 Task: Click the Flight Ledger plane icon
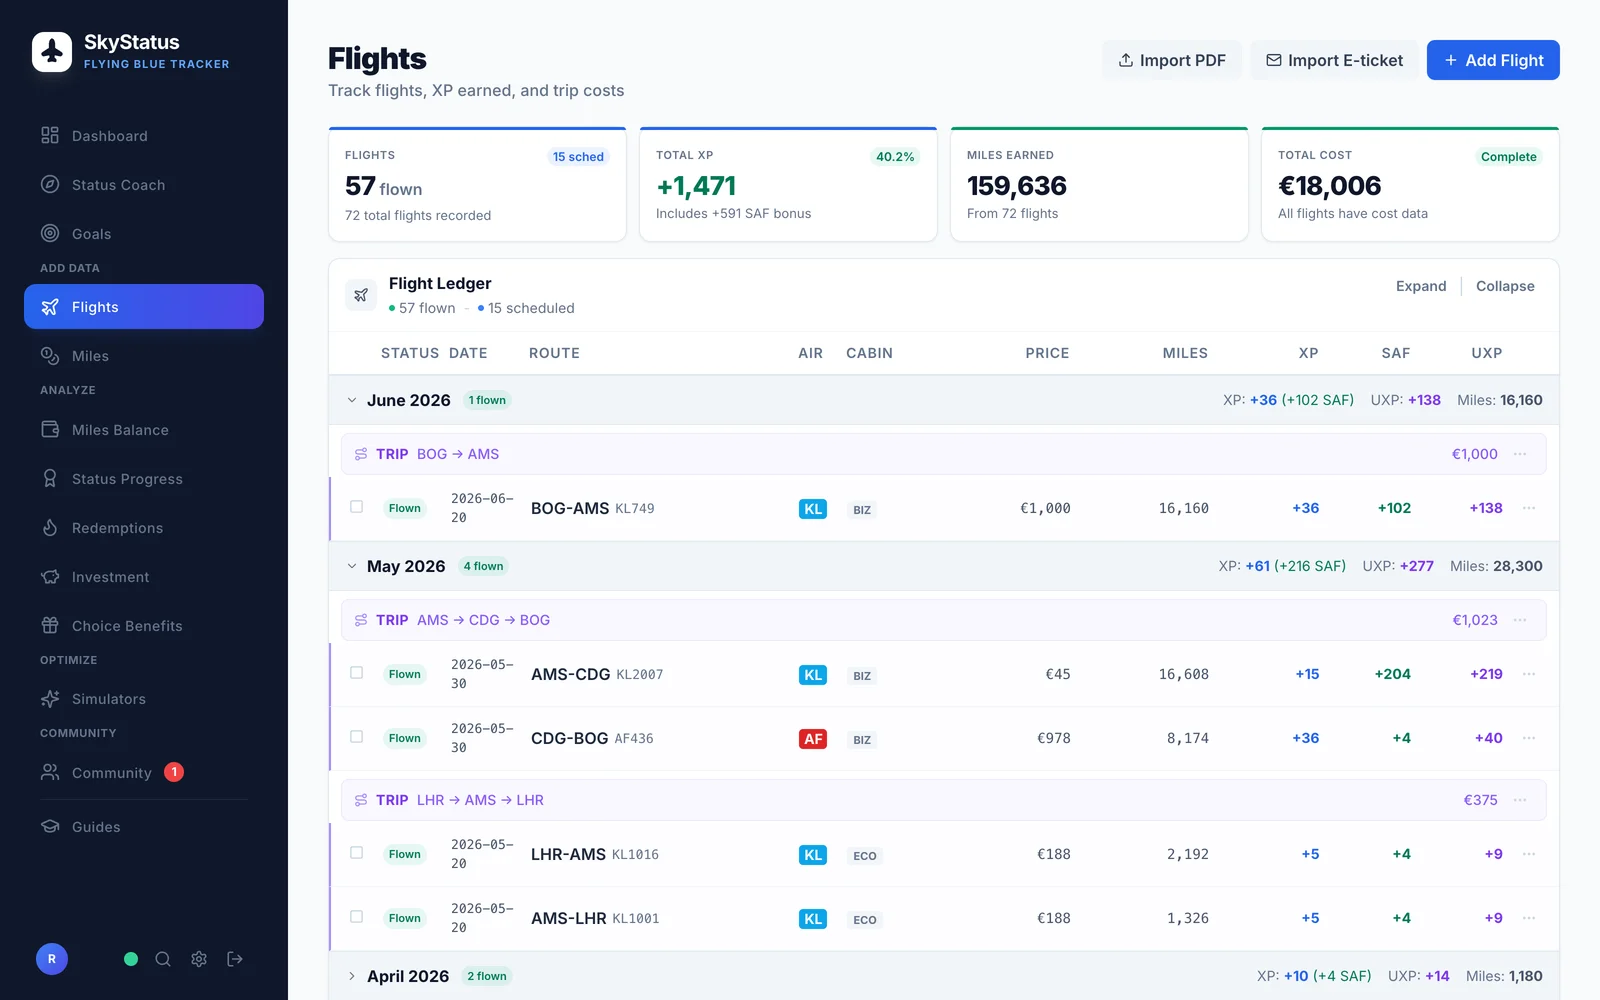[x=361, y=295]
